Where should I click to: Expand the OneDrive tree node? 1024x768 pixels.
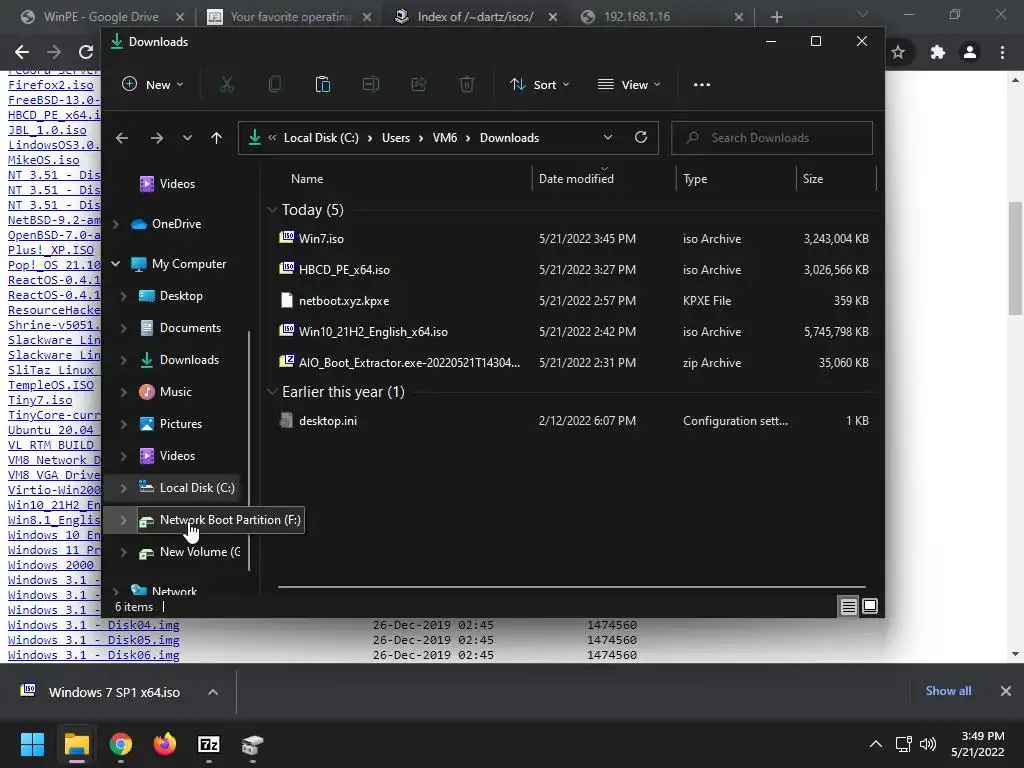[116, 224]
